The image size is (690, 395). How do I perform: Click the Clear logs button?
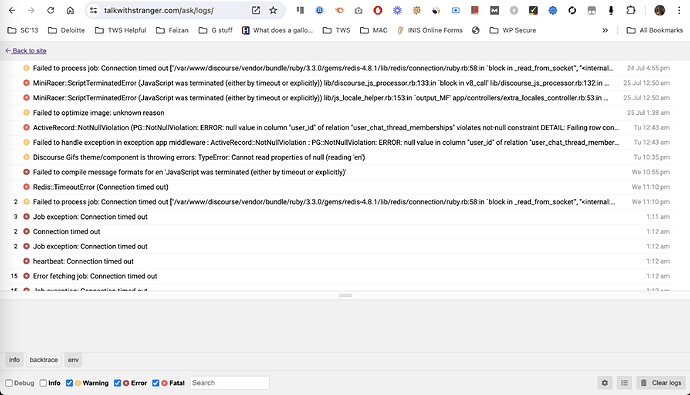662,383
